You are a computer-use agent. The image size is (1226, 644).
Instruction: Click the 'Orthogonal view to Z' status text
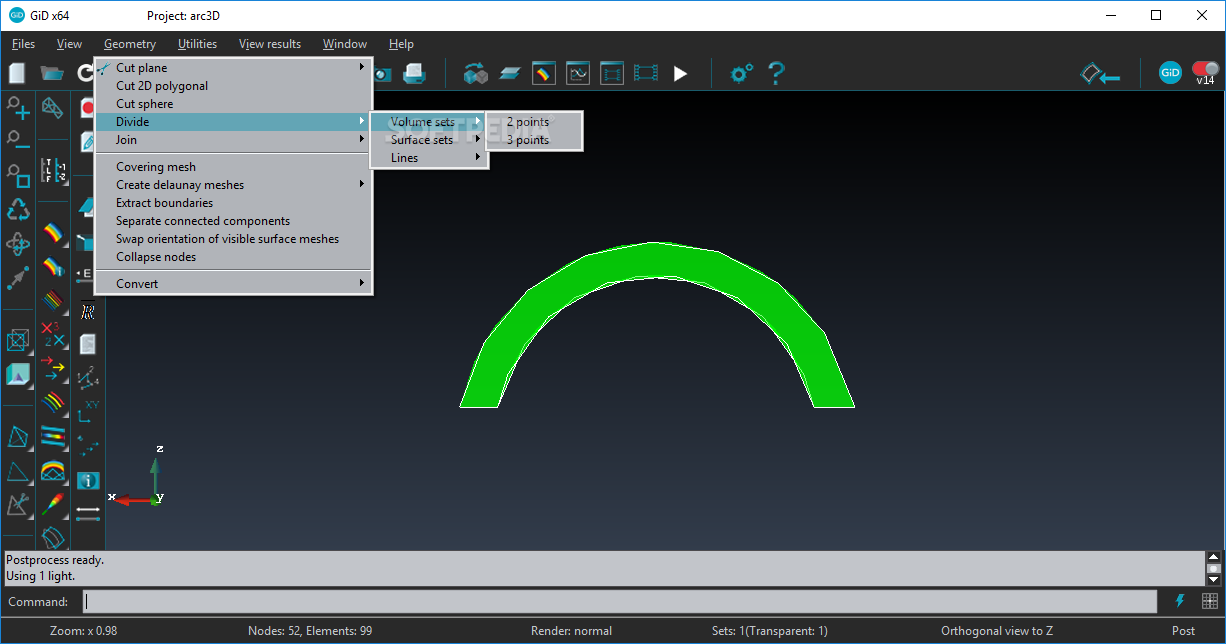997,631
